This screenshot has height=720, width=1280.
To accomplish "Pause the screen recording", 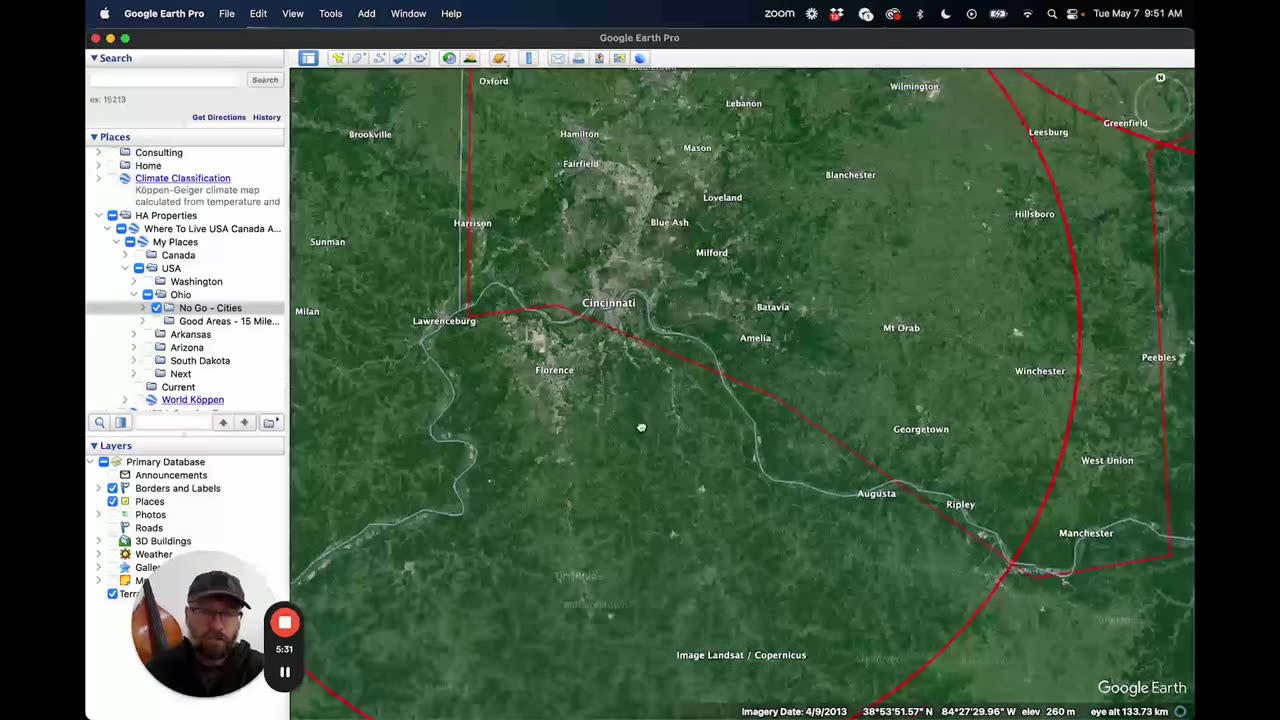I will point(285,673).
